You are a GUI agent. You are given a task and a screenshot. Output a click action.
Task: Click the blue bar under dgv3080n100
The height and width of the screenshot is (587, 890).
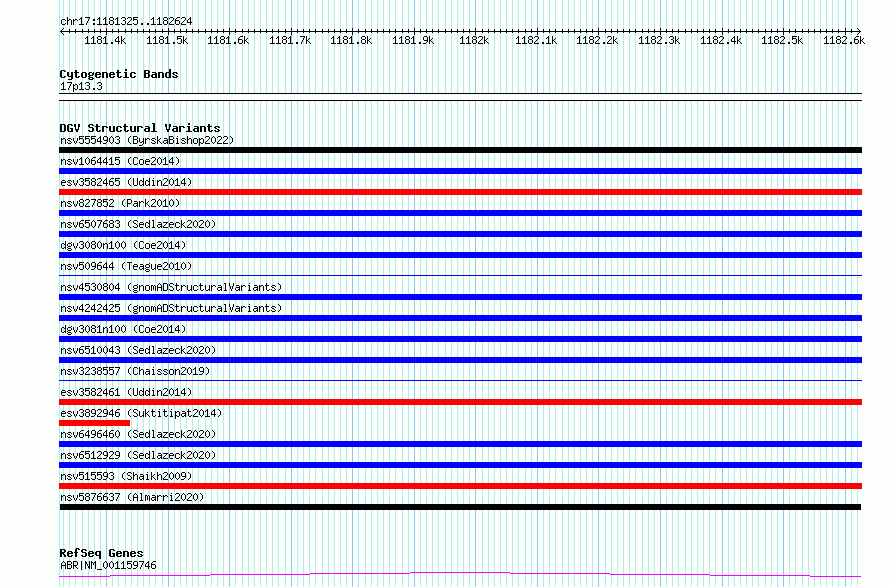(x=460, y=255)
